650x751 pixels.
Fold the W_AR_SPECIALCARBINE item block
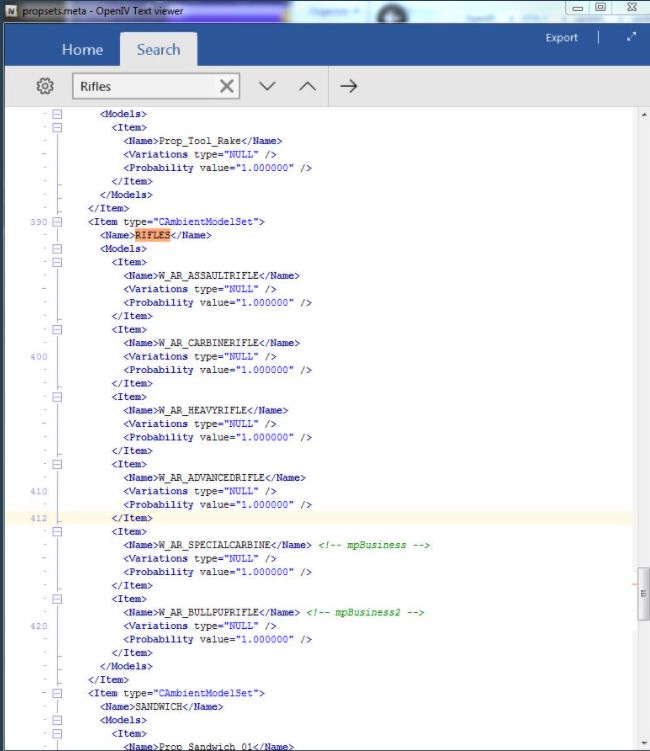tap(57, 532)
